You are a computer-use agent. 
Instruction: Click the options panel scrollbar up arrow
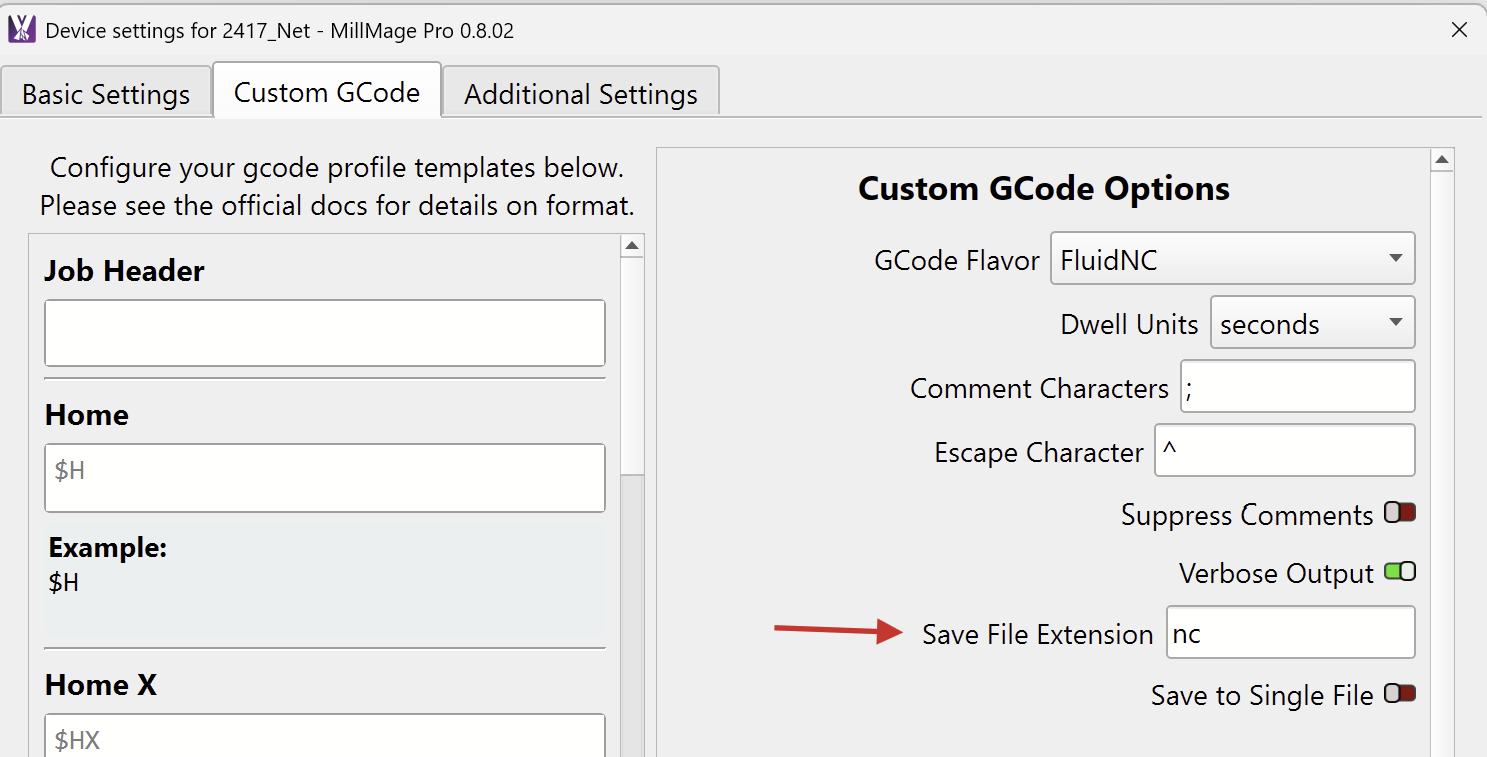1442,160
